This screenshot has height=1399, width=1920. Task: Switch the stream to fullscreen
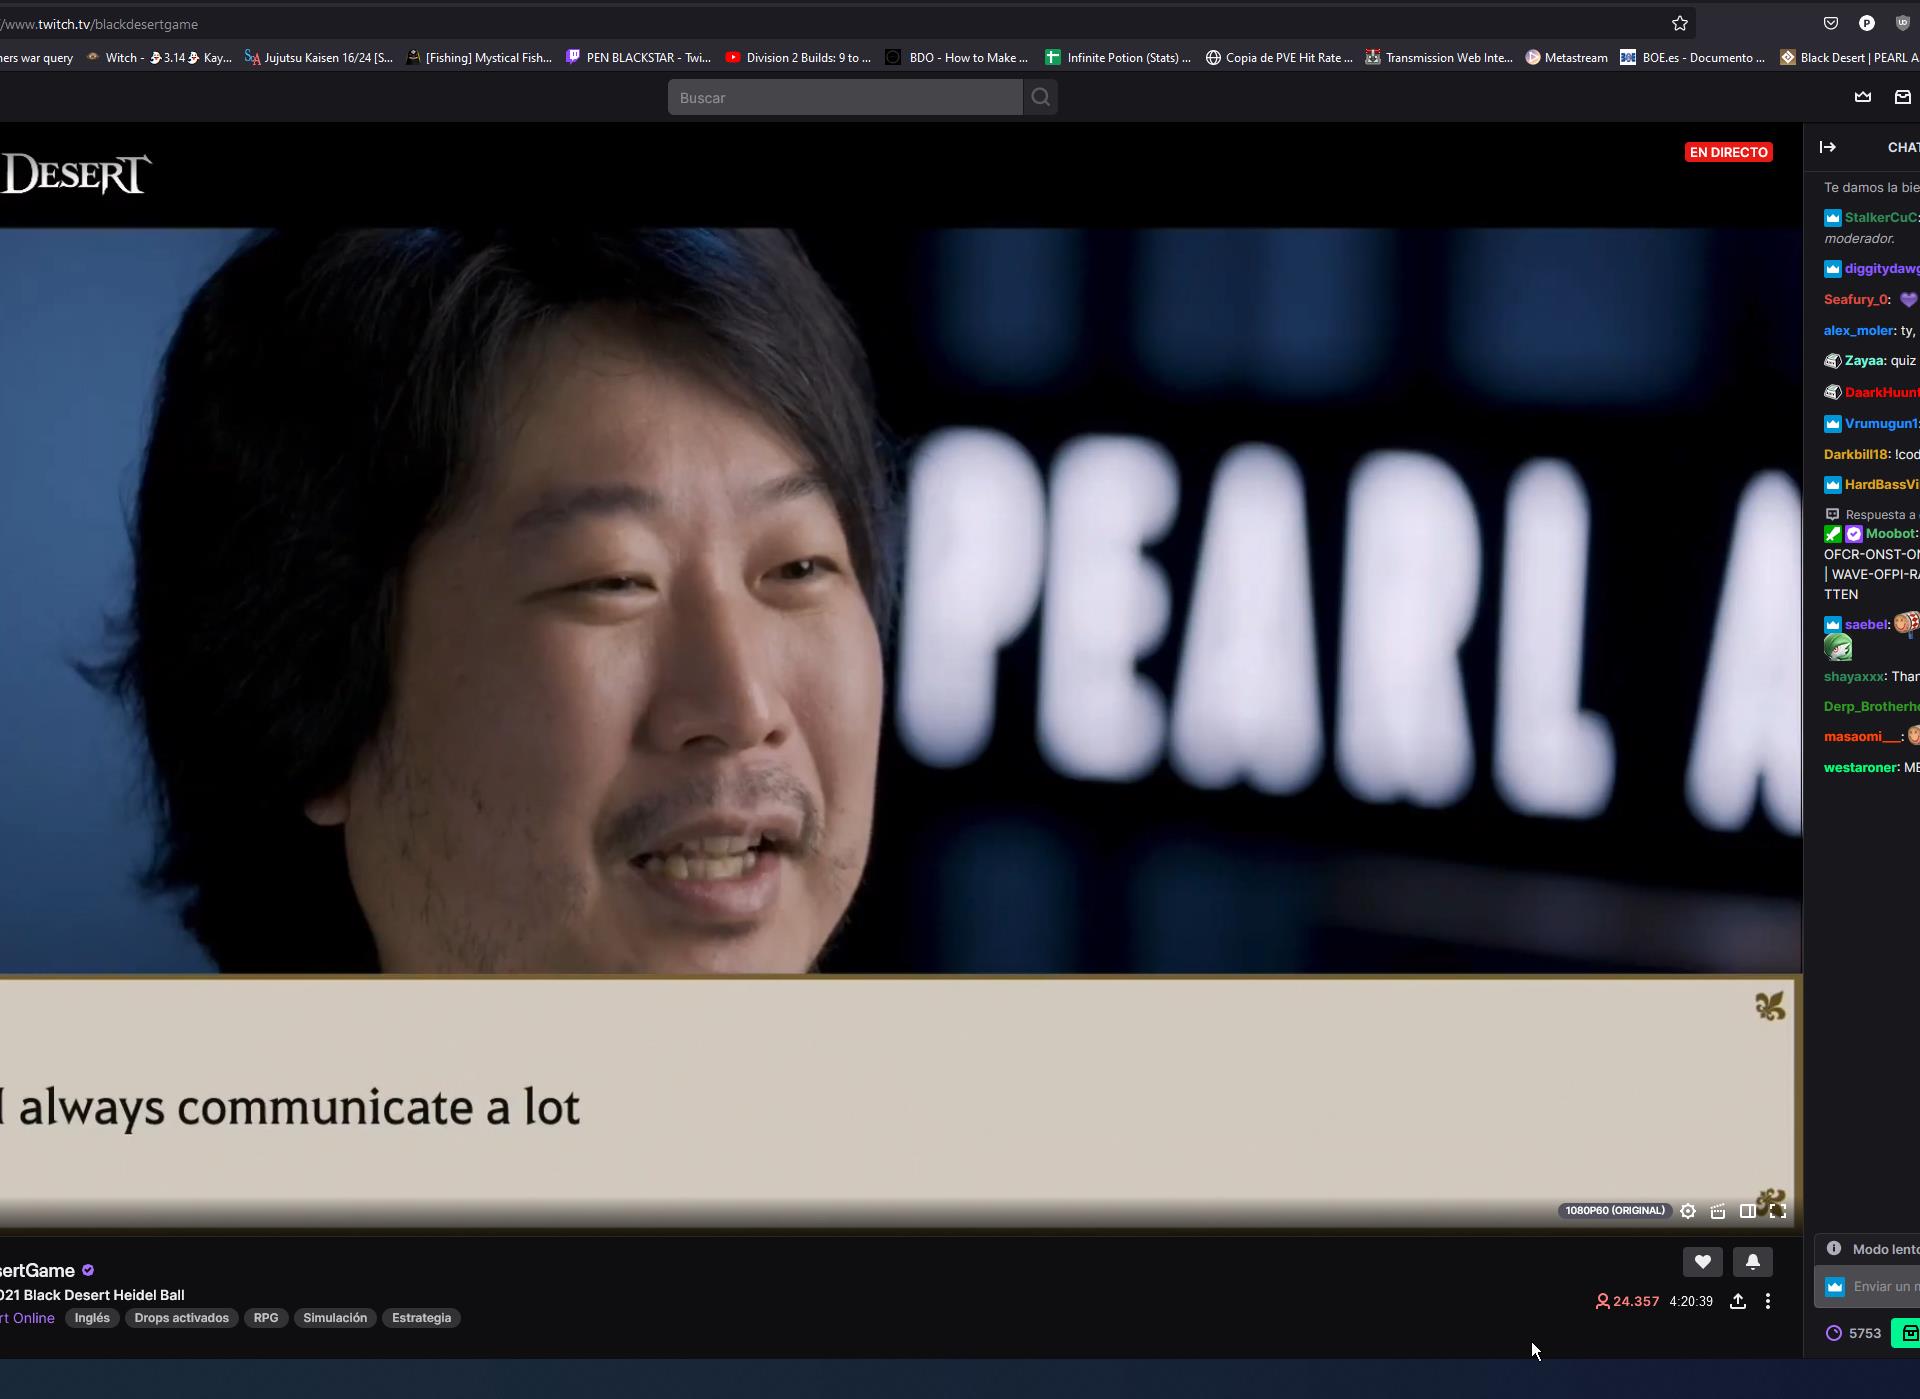1778,1211
